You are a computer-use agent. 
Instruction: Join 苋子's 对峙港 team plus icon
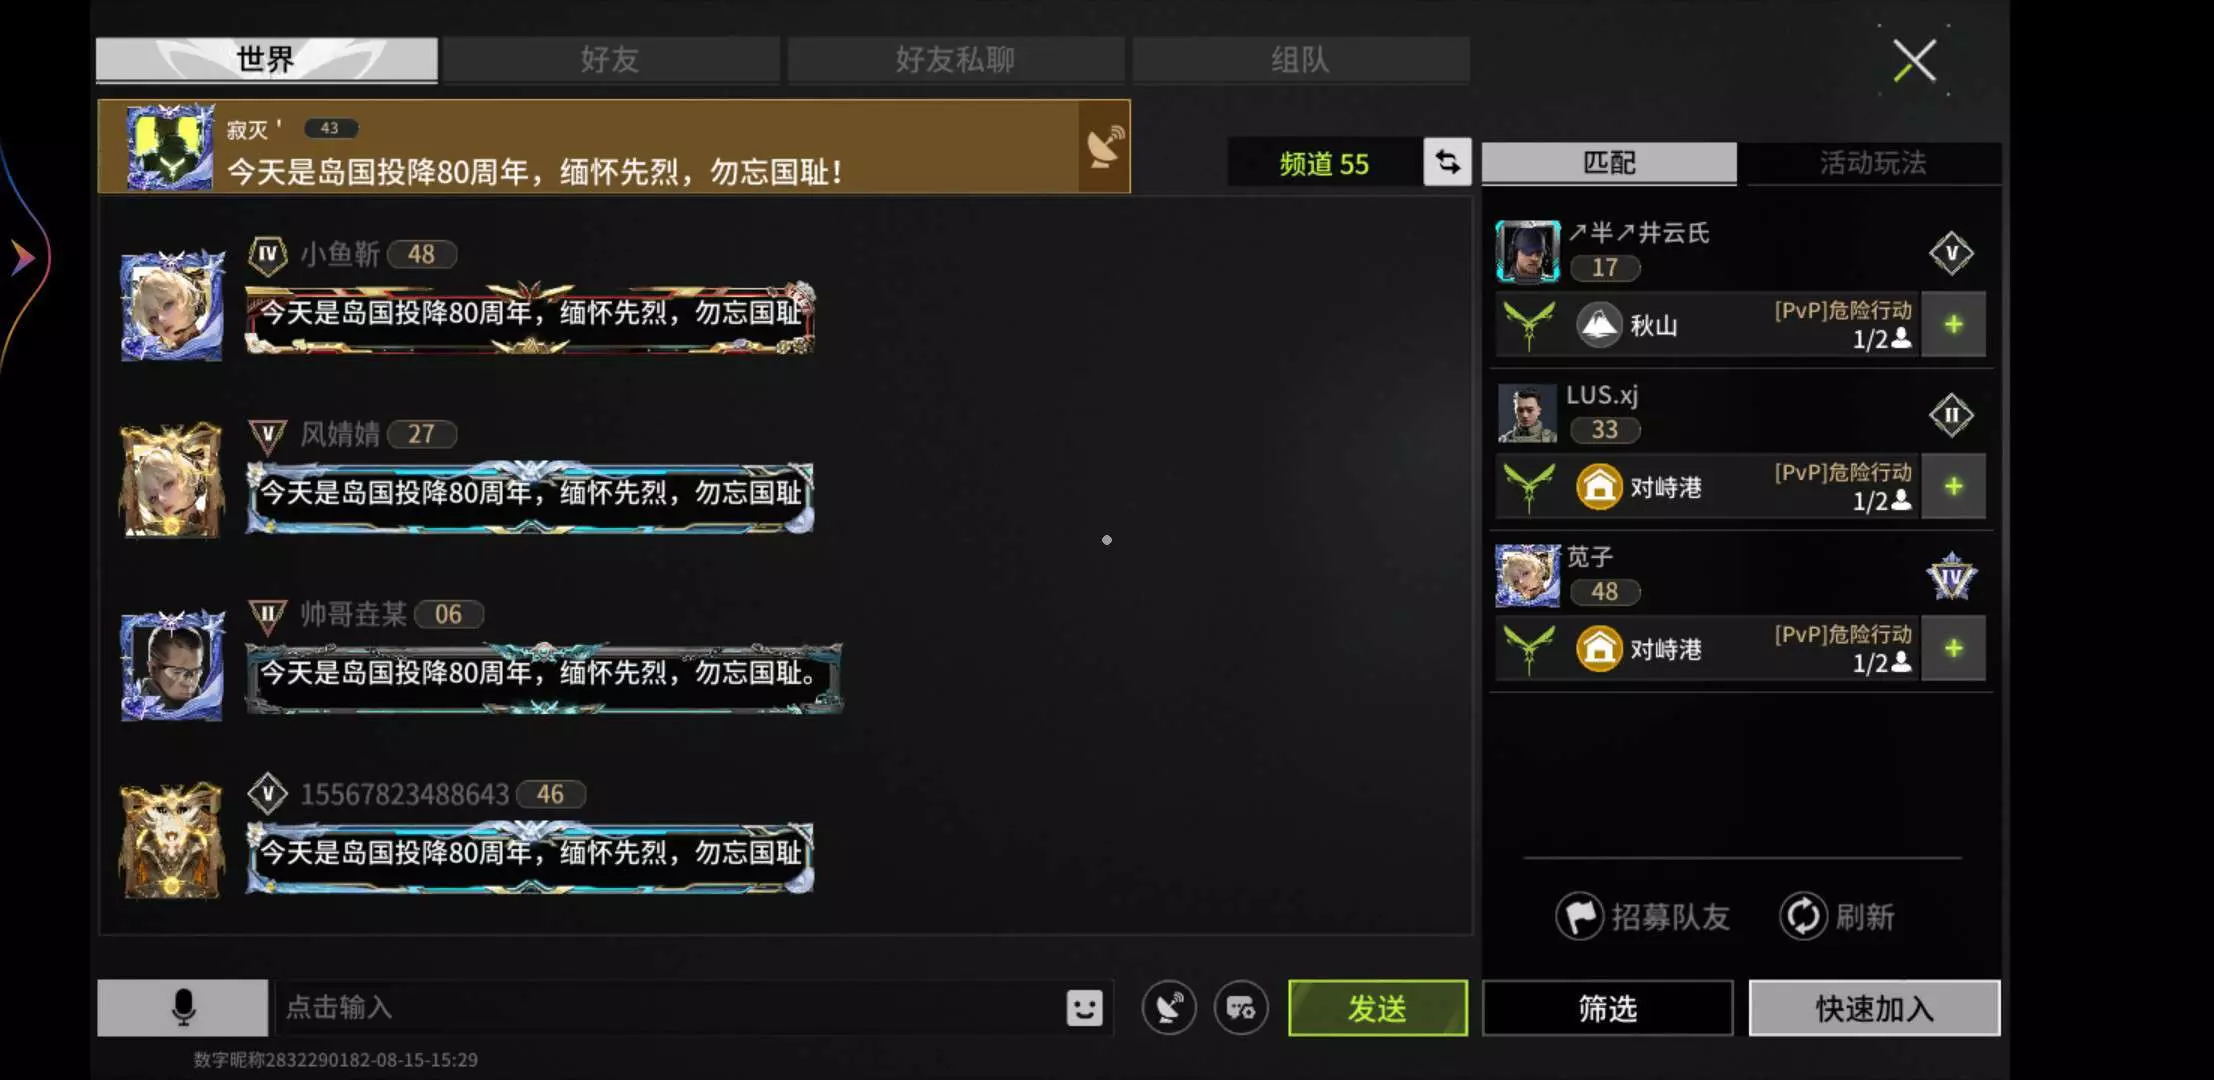[x=1953, y=649]
